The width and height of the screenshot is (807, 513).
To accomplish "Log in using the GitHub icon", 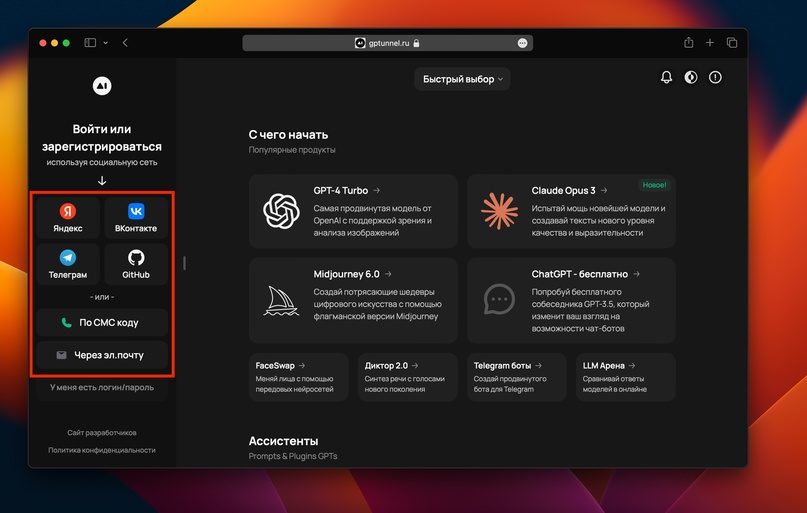I will point(136,257).
